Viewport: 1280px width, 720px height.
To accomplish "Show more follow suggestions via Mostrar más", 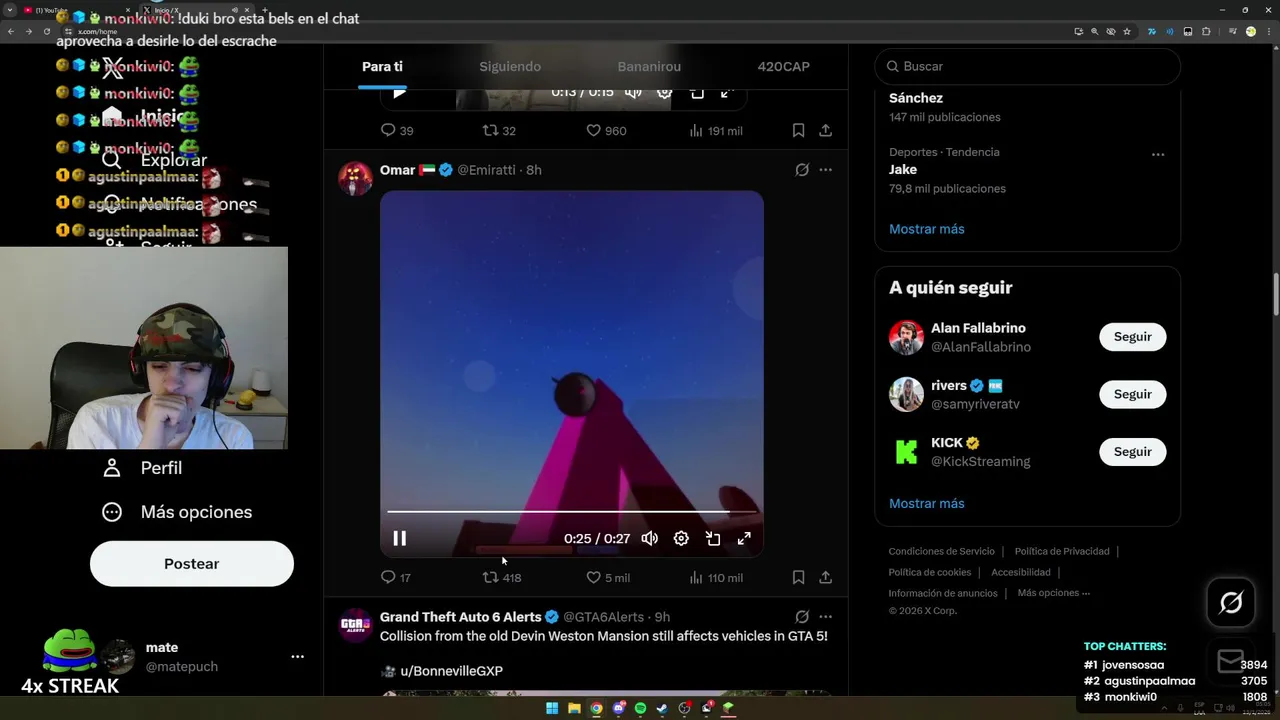I will [927, 503].
